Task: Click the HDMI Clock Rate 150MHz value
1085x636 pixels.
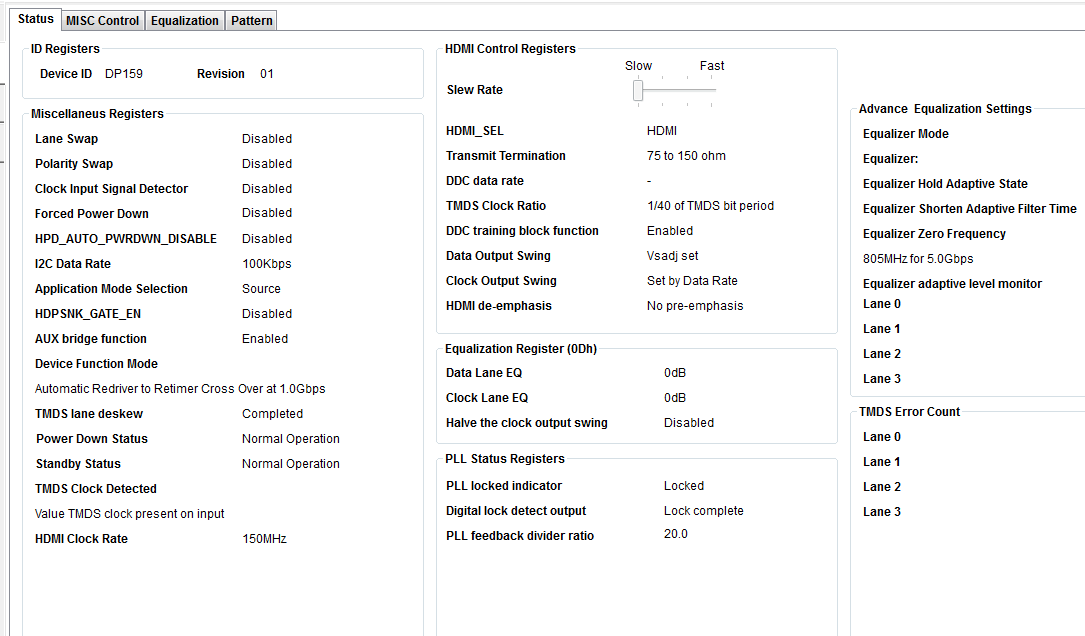Action: (264, 539)
